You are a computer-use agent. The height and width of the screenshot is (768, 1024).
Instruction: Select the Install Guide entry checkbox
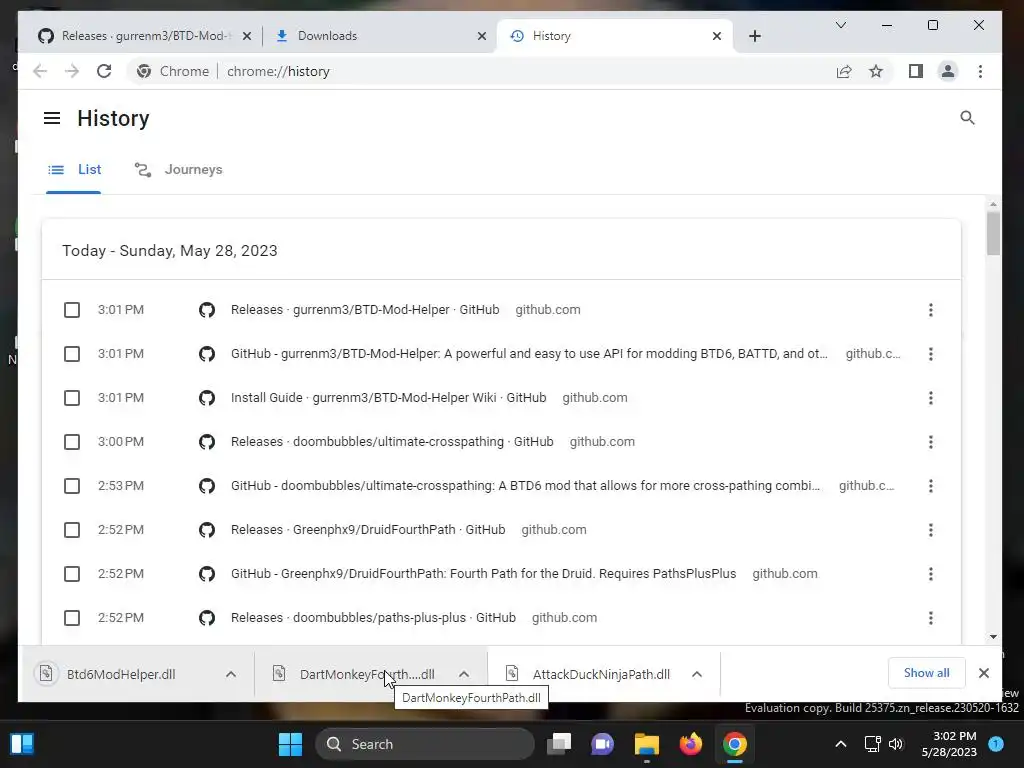(72, 398)
